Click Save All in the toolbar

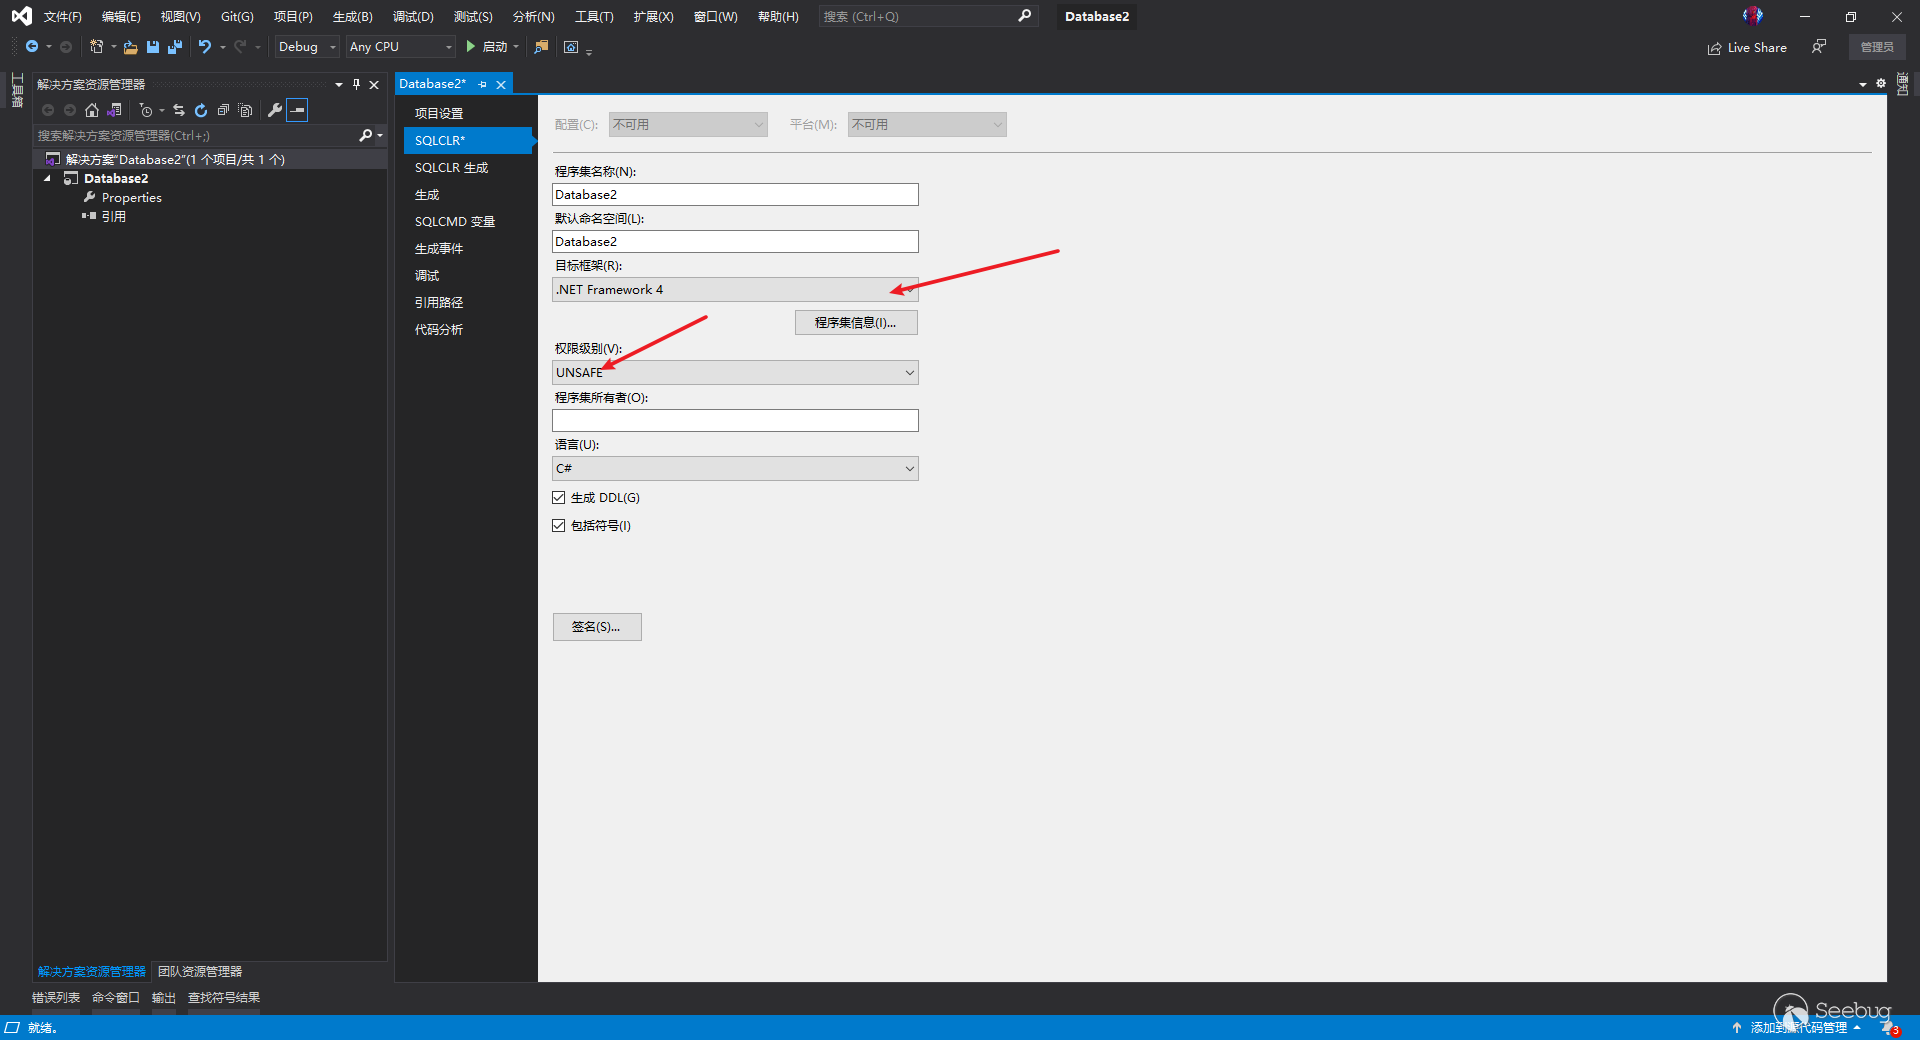pyautogui.click(x=175, y=47)
